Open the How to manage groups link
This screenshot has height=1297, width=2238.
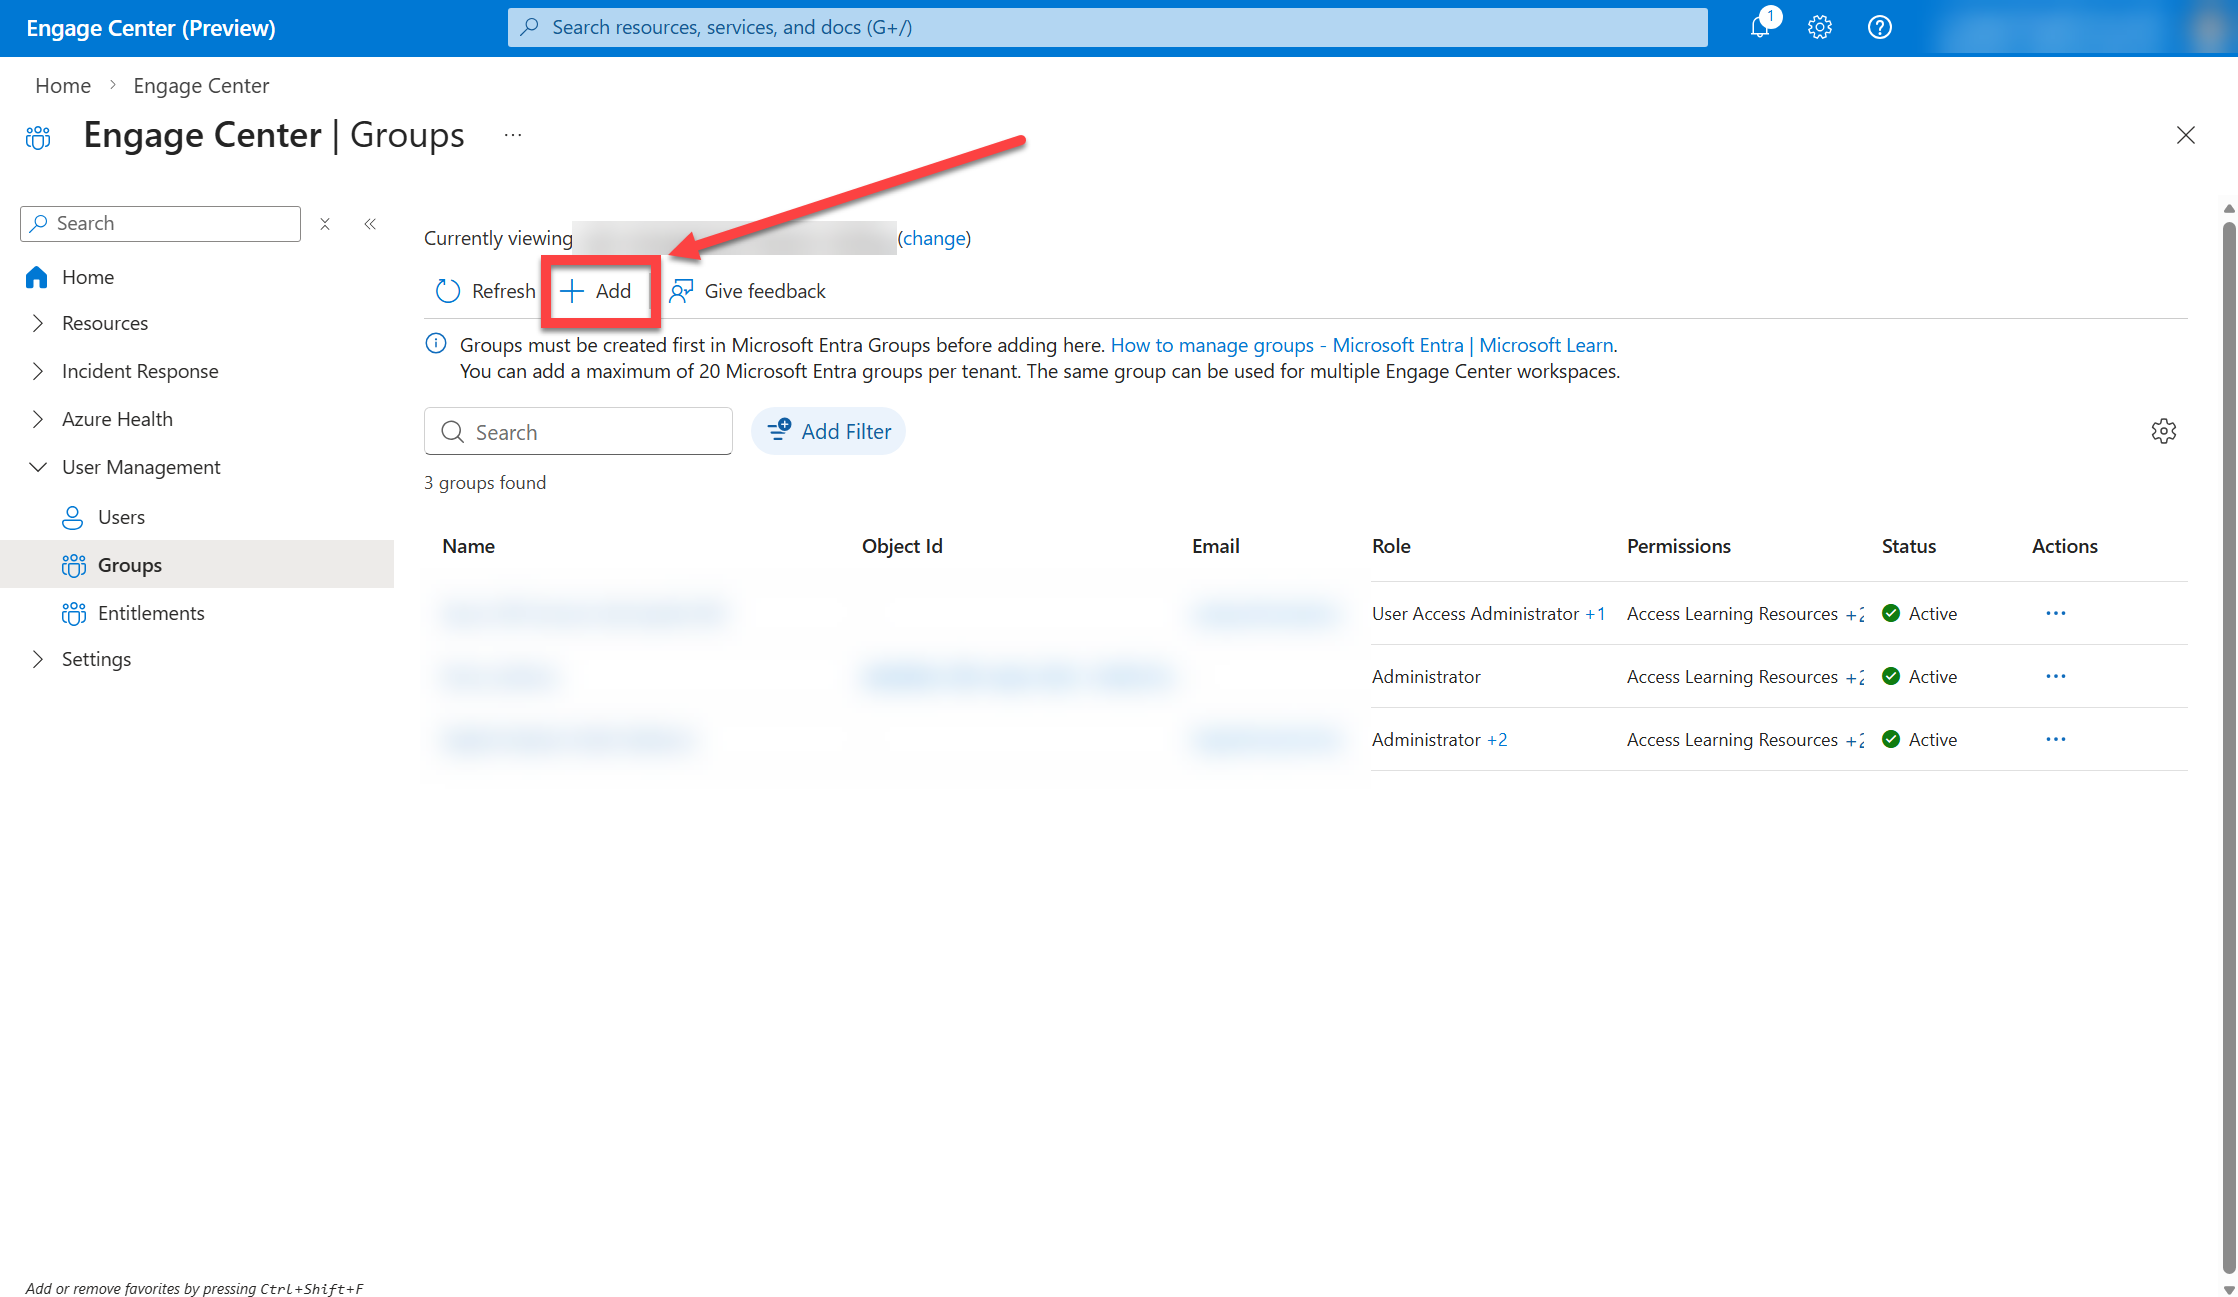pyautogui.click(x=1363, y=345)
